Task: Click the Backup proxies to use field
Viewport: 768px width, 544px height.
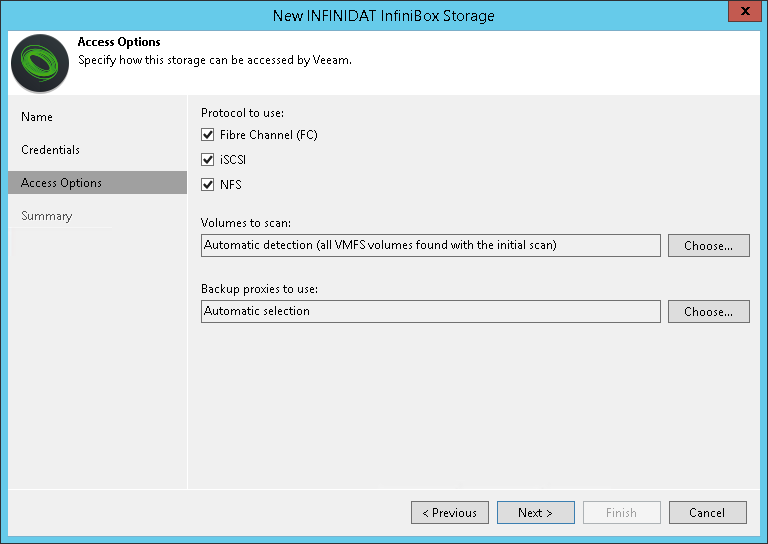Action: pos(430,311)
